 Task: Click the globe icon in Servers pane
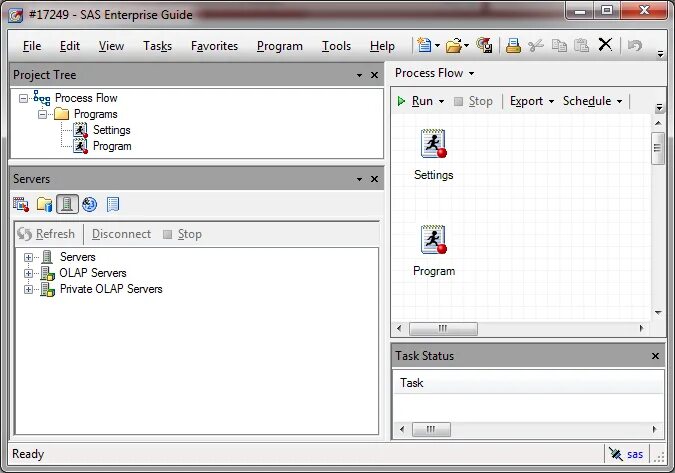click(x=90, y=204)
